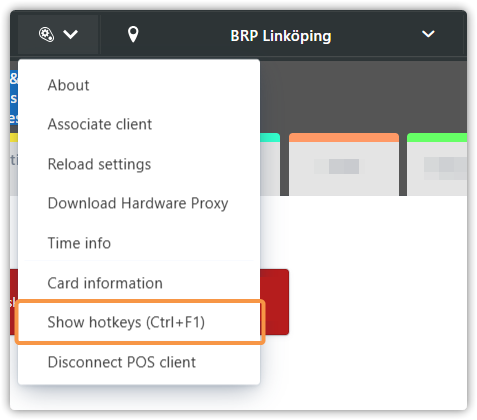Choose Associate client from menu
The image size is (477, 420).
[x=139, y=124]
